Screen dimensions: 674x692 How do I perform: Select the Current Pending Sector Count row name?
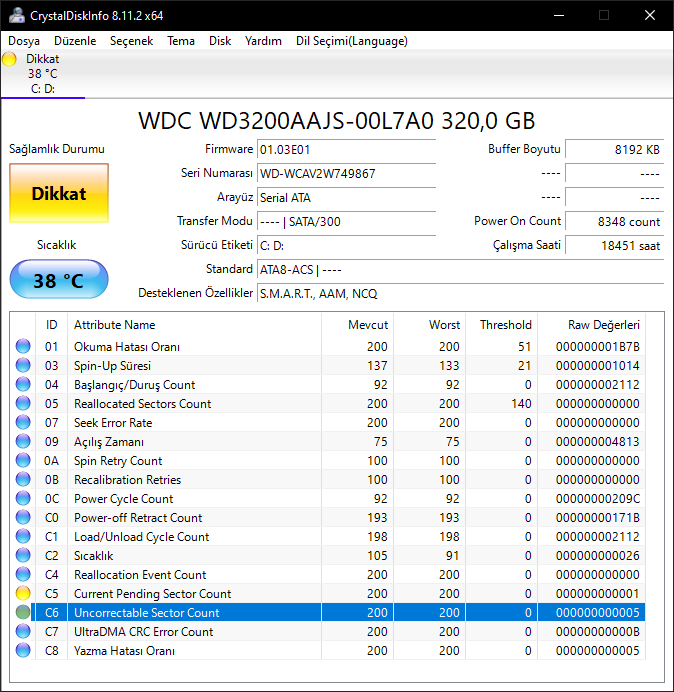tap(152, 594)
